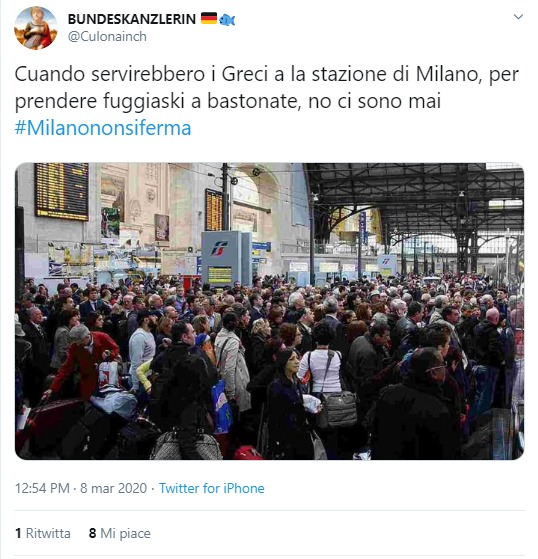Screen dimensions: 538x559
Task: Click the German flag emoji in name
Action: click(x=209, y=18)
